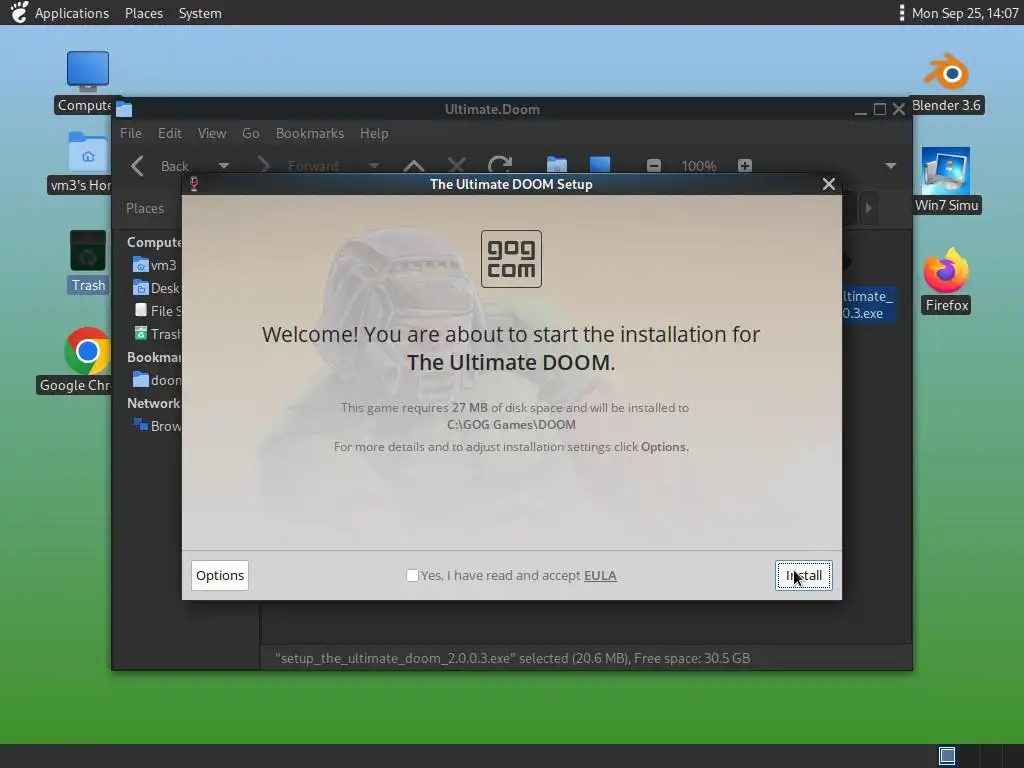Click the Reload icon in file manager
The image size is (1024, 768).
500,165
